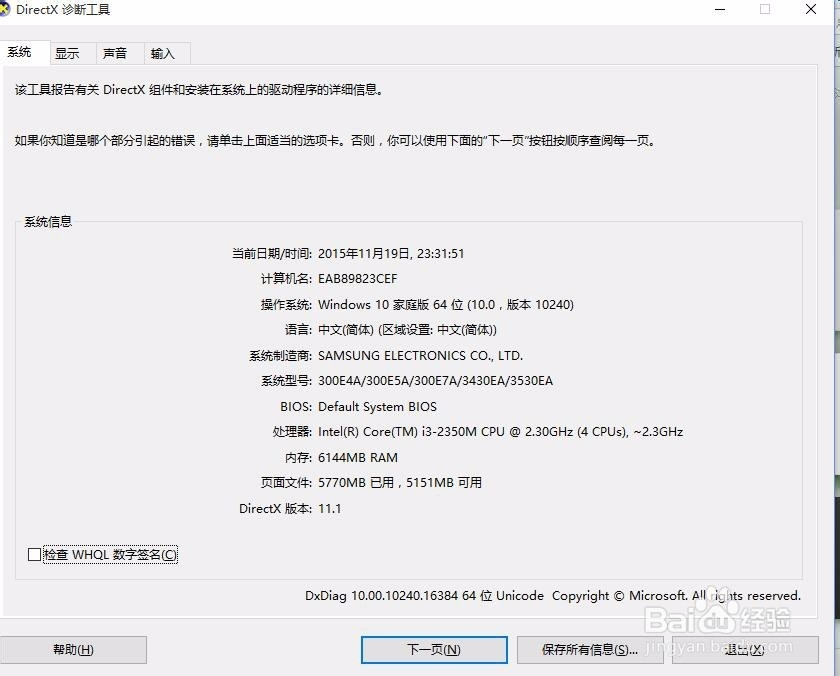Exit the tool with the 退出(X) button

pyautogui.click(x=745, y=649)
